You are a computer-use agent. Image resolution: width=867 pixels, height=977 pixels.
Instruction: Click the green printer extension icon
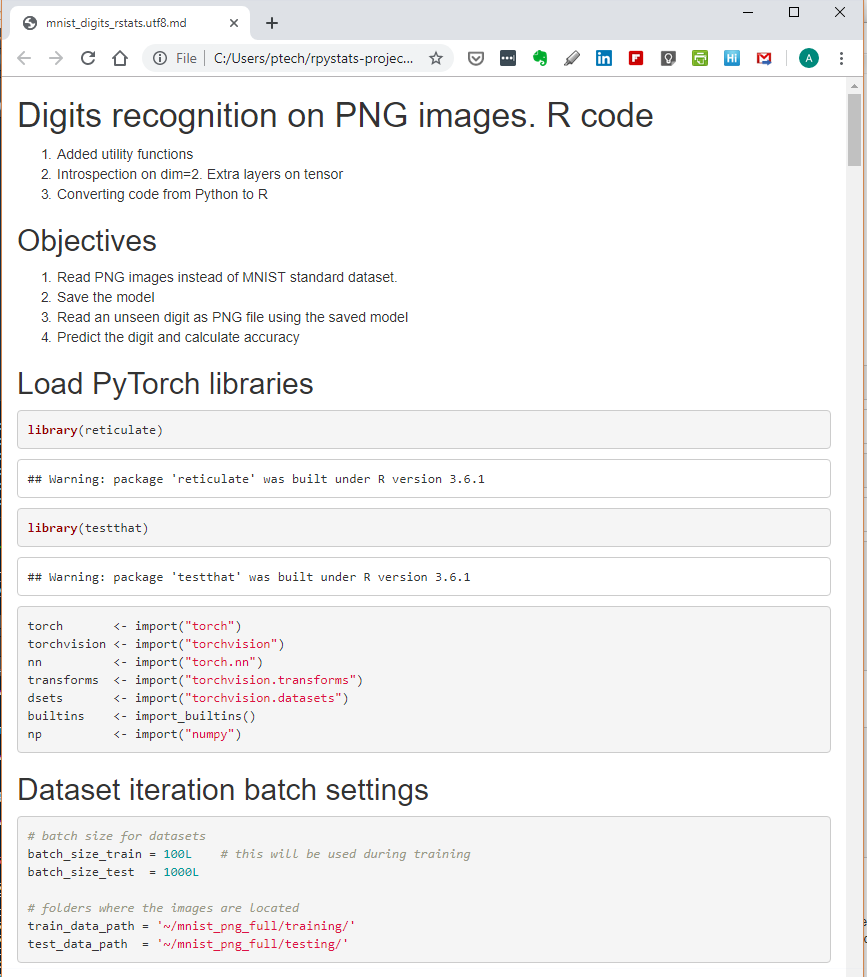(700, 58)
